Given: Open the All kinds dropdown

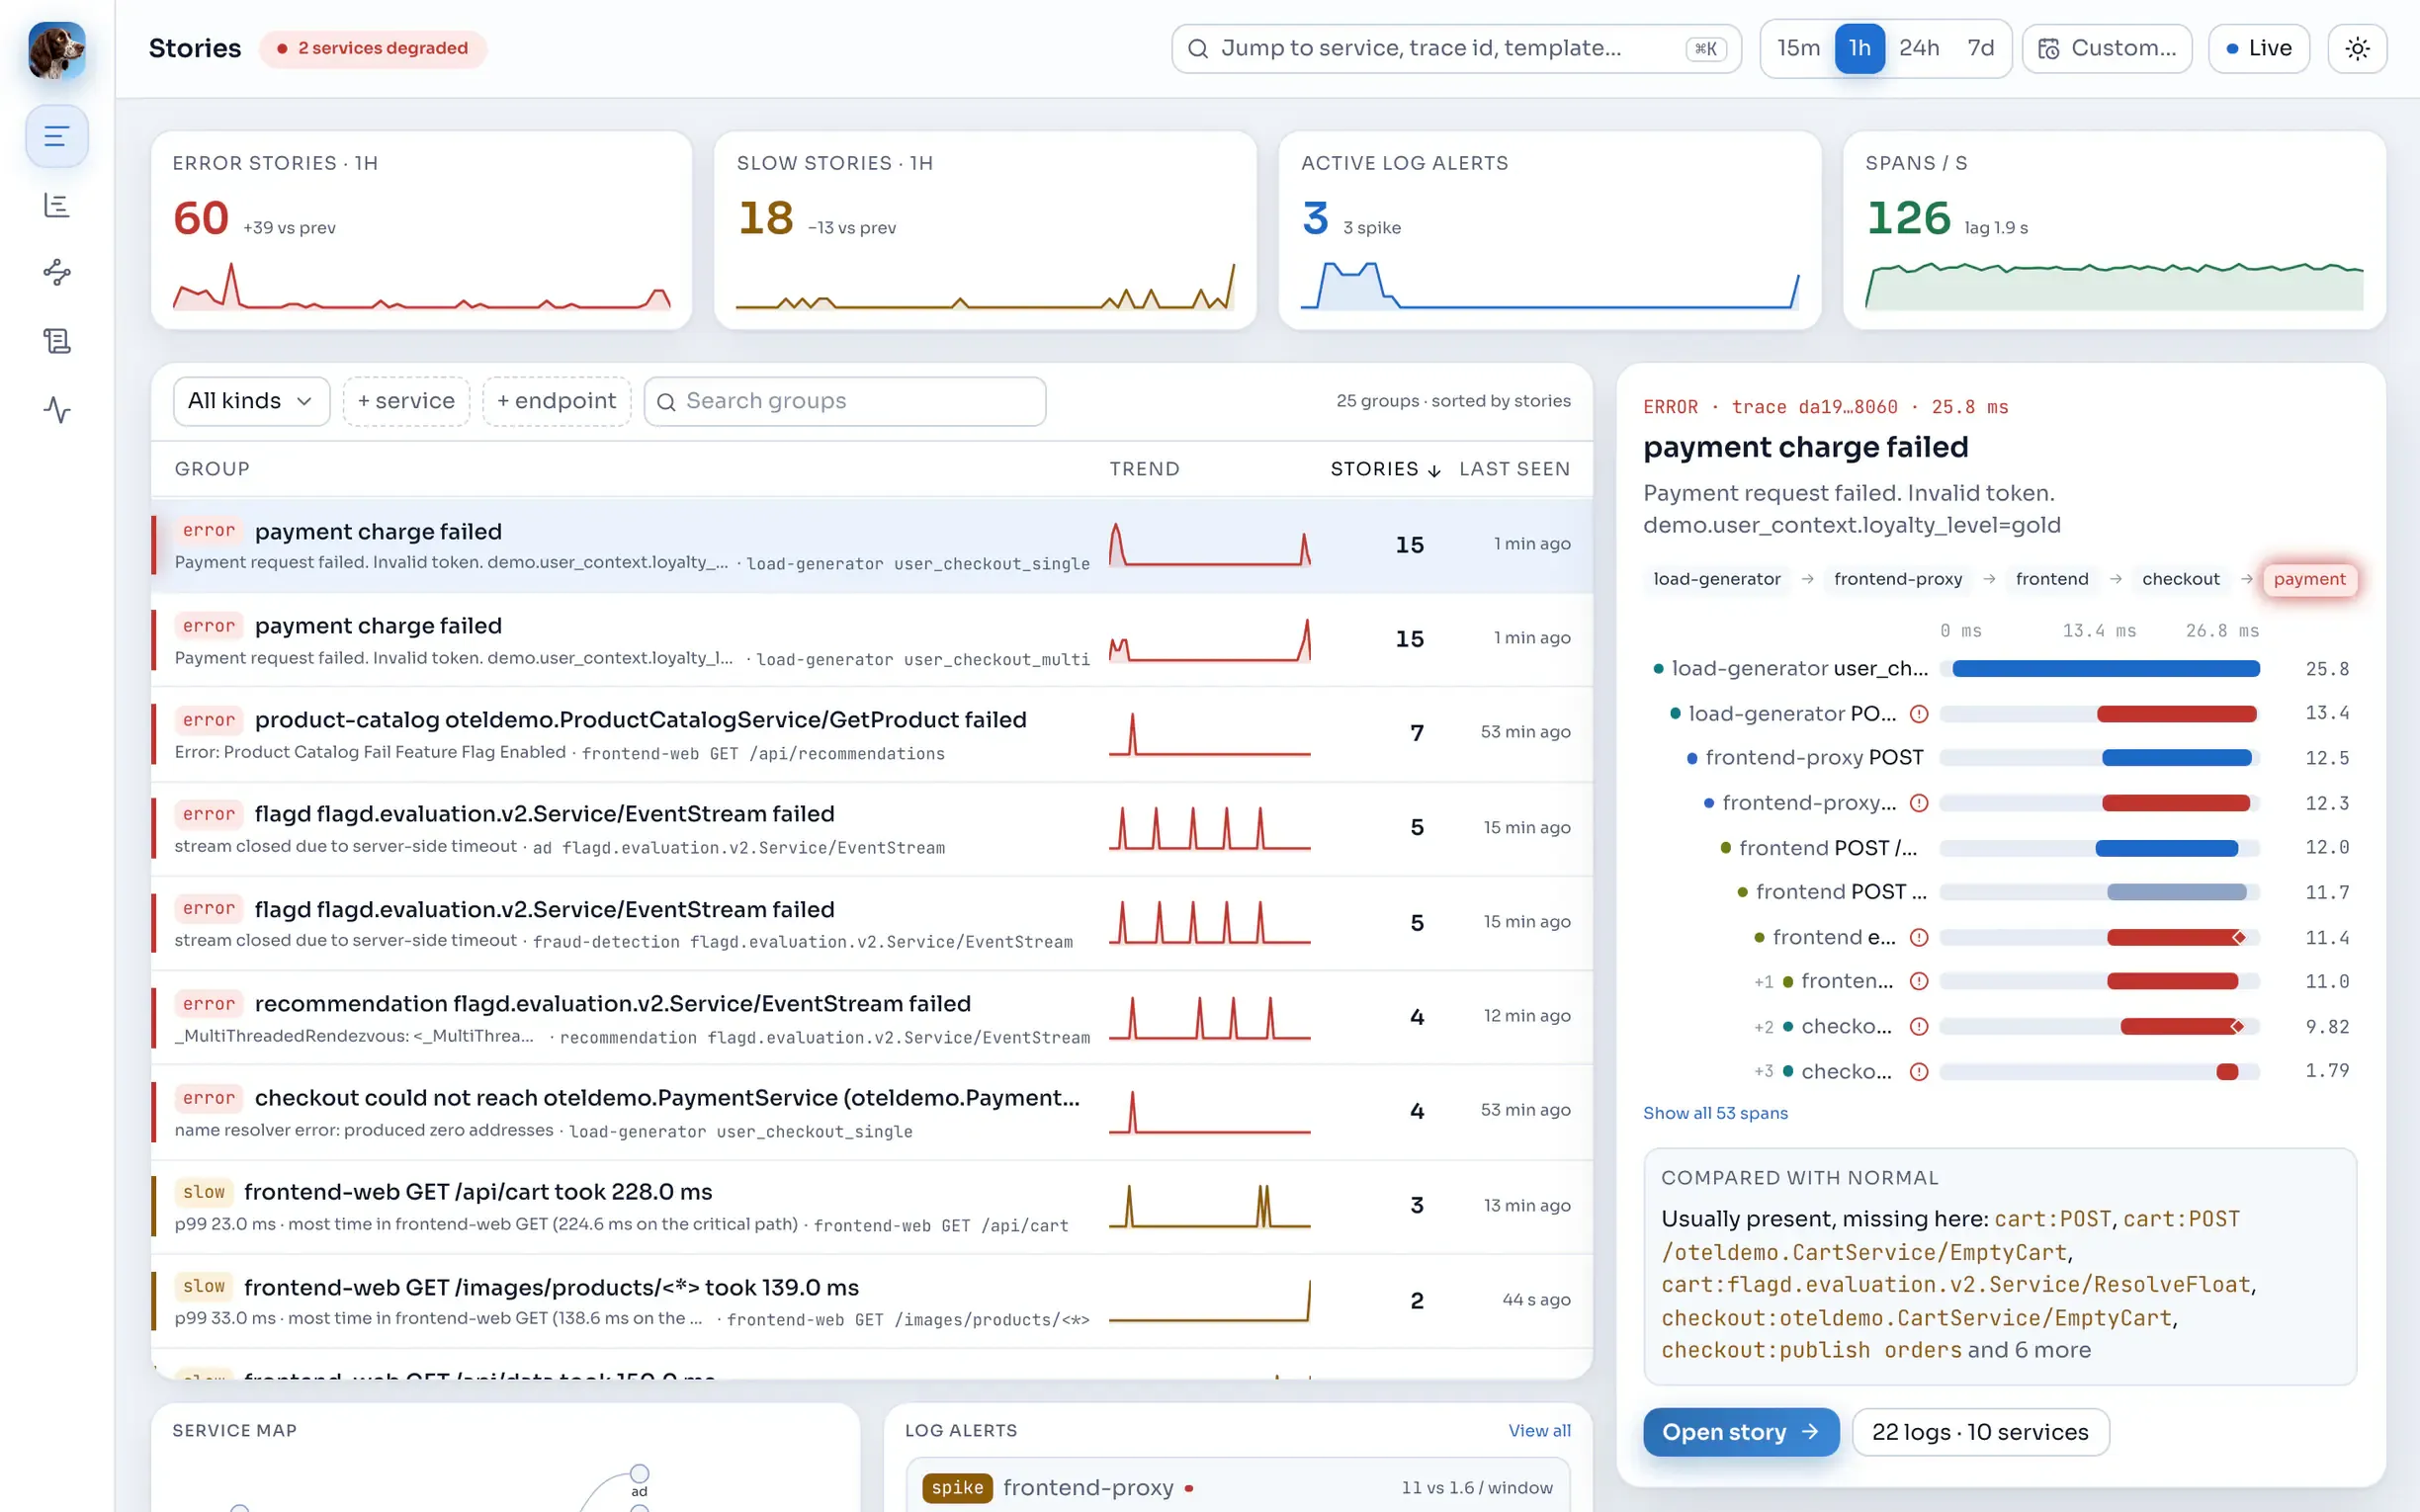Looking at the screenshot, I should coord(251,401).
